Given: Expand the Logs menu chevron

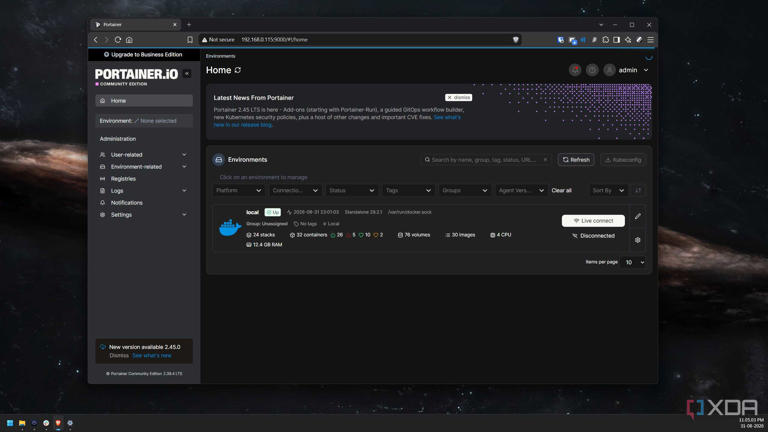Looking at the screenshot, I should coord(184,191).
